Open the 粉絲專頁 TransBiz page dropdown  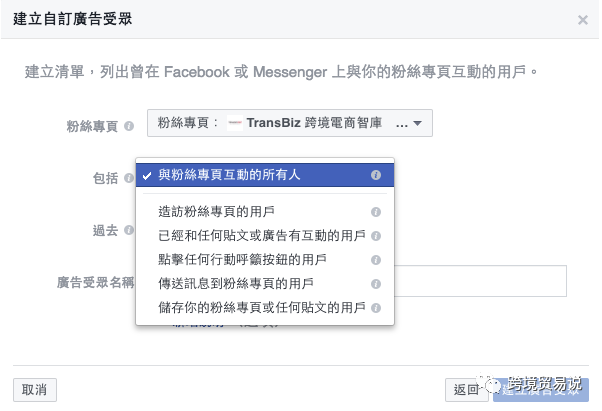(290, 123)
